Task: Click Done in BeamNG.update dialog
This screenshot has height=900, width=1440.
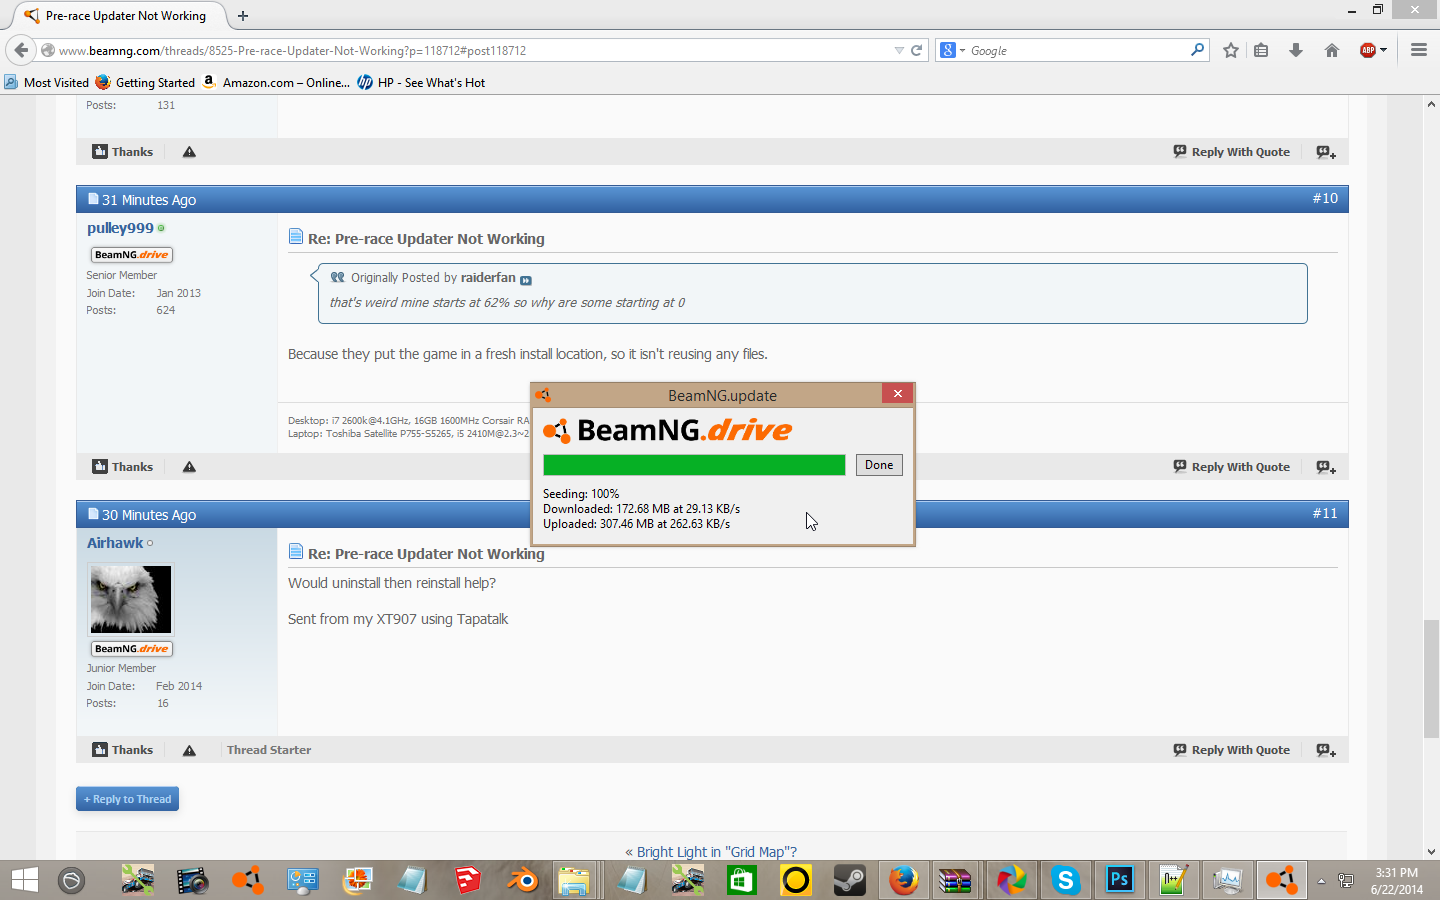Action: [x=879, y=465]
